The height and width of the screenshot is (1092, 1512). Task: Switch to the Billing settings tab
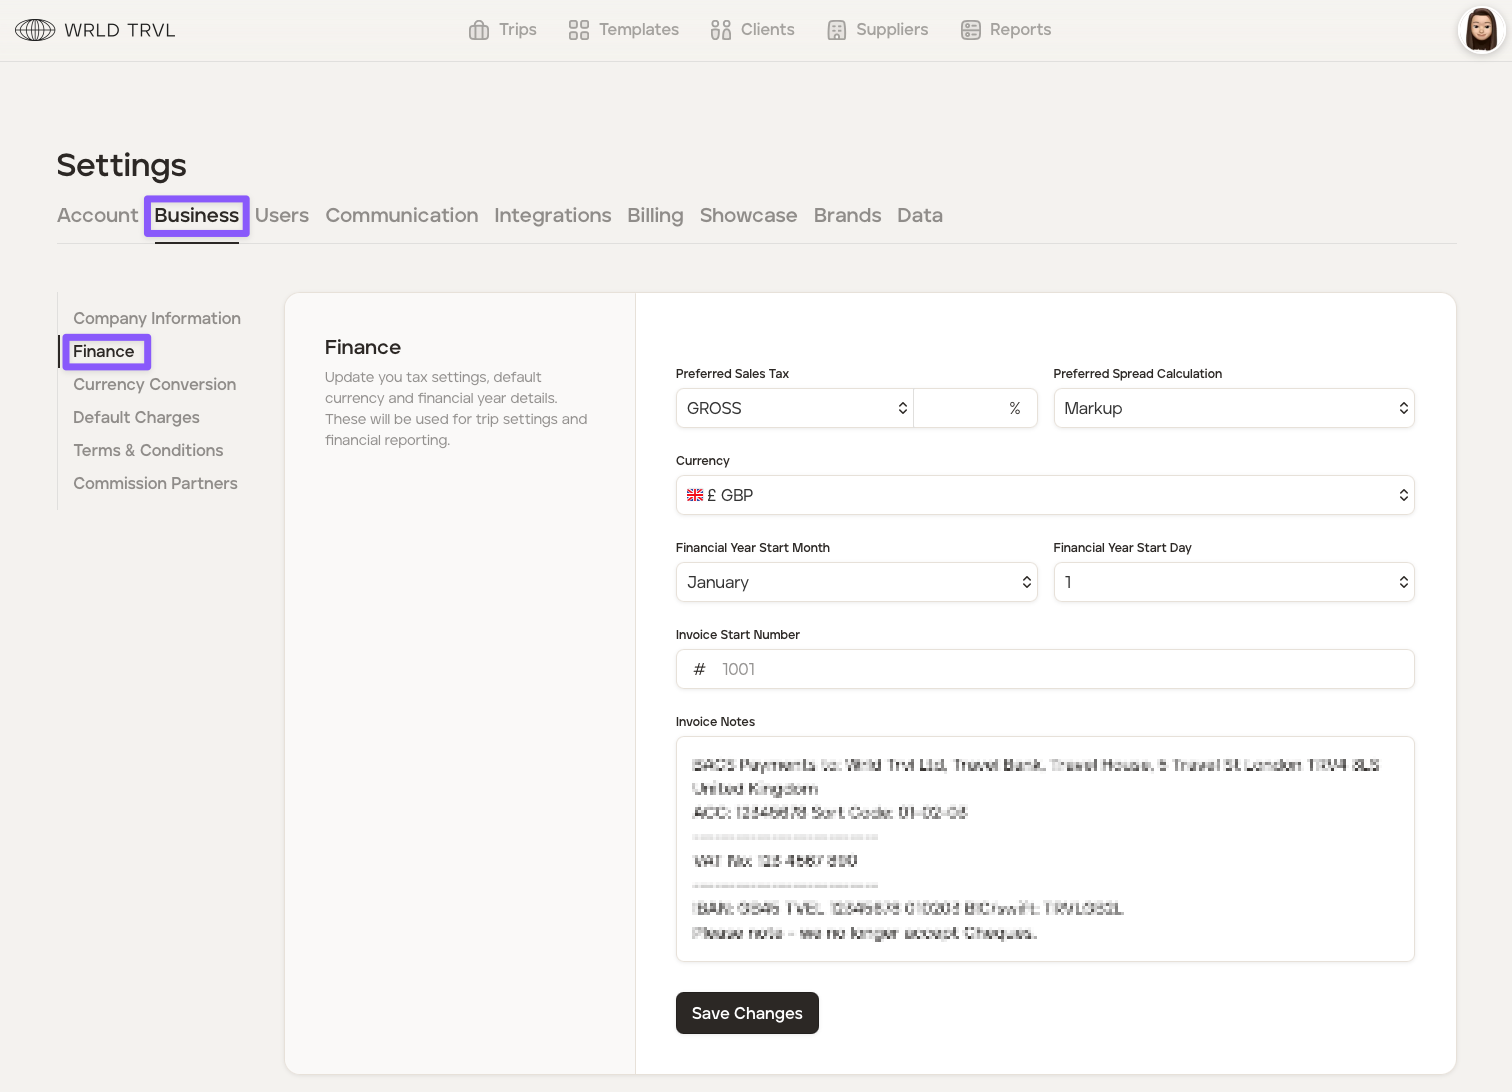(655, 215)
